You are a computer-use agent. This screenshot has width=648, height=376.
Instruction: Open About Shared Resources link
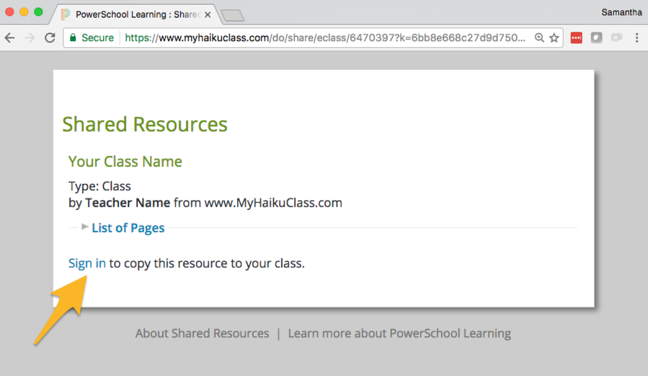click(x=202, y=333)
